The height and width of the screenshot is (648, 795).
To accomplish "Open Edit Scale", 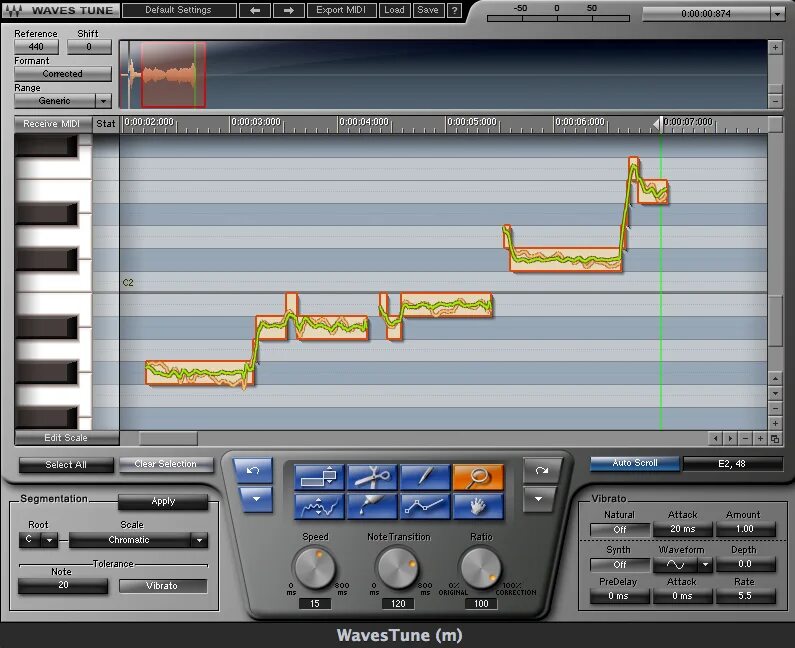I will click(x=66, y=438).
